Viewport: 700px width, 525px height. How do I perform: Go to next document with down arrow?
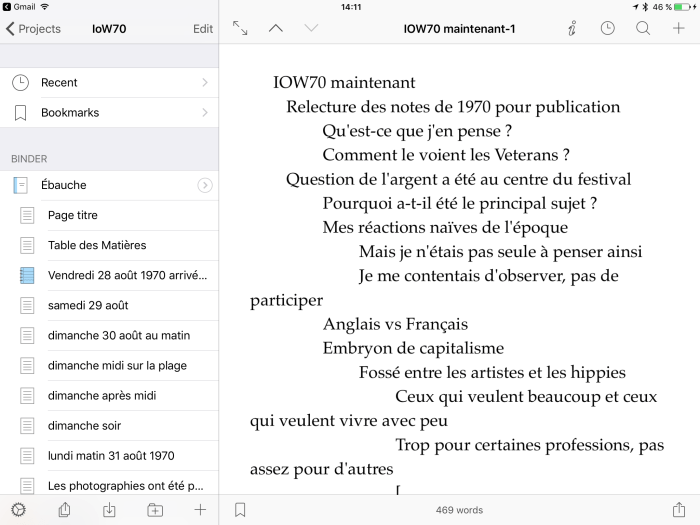311,29
